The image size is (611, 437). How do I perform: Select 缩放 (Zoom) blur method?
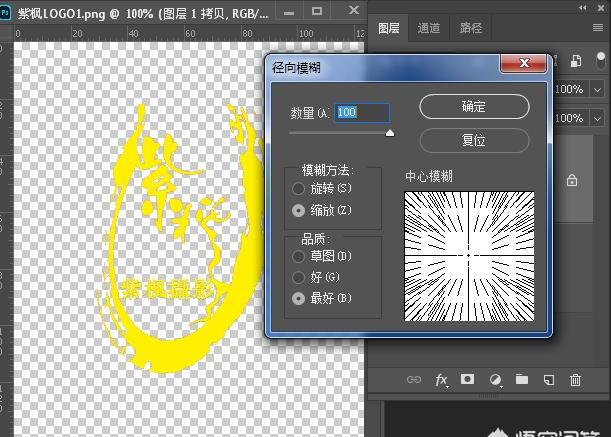coord(298,211)
